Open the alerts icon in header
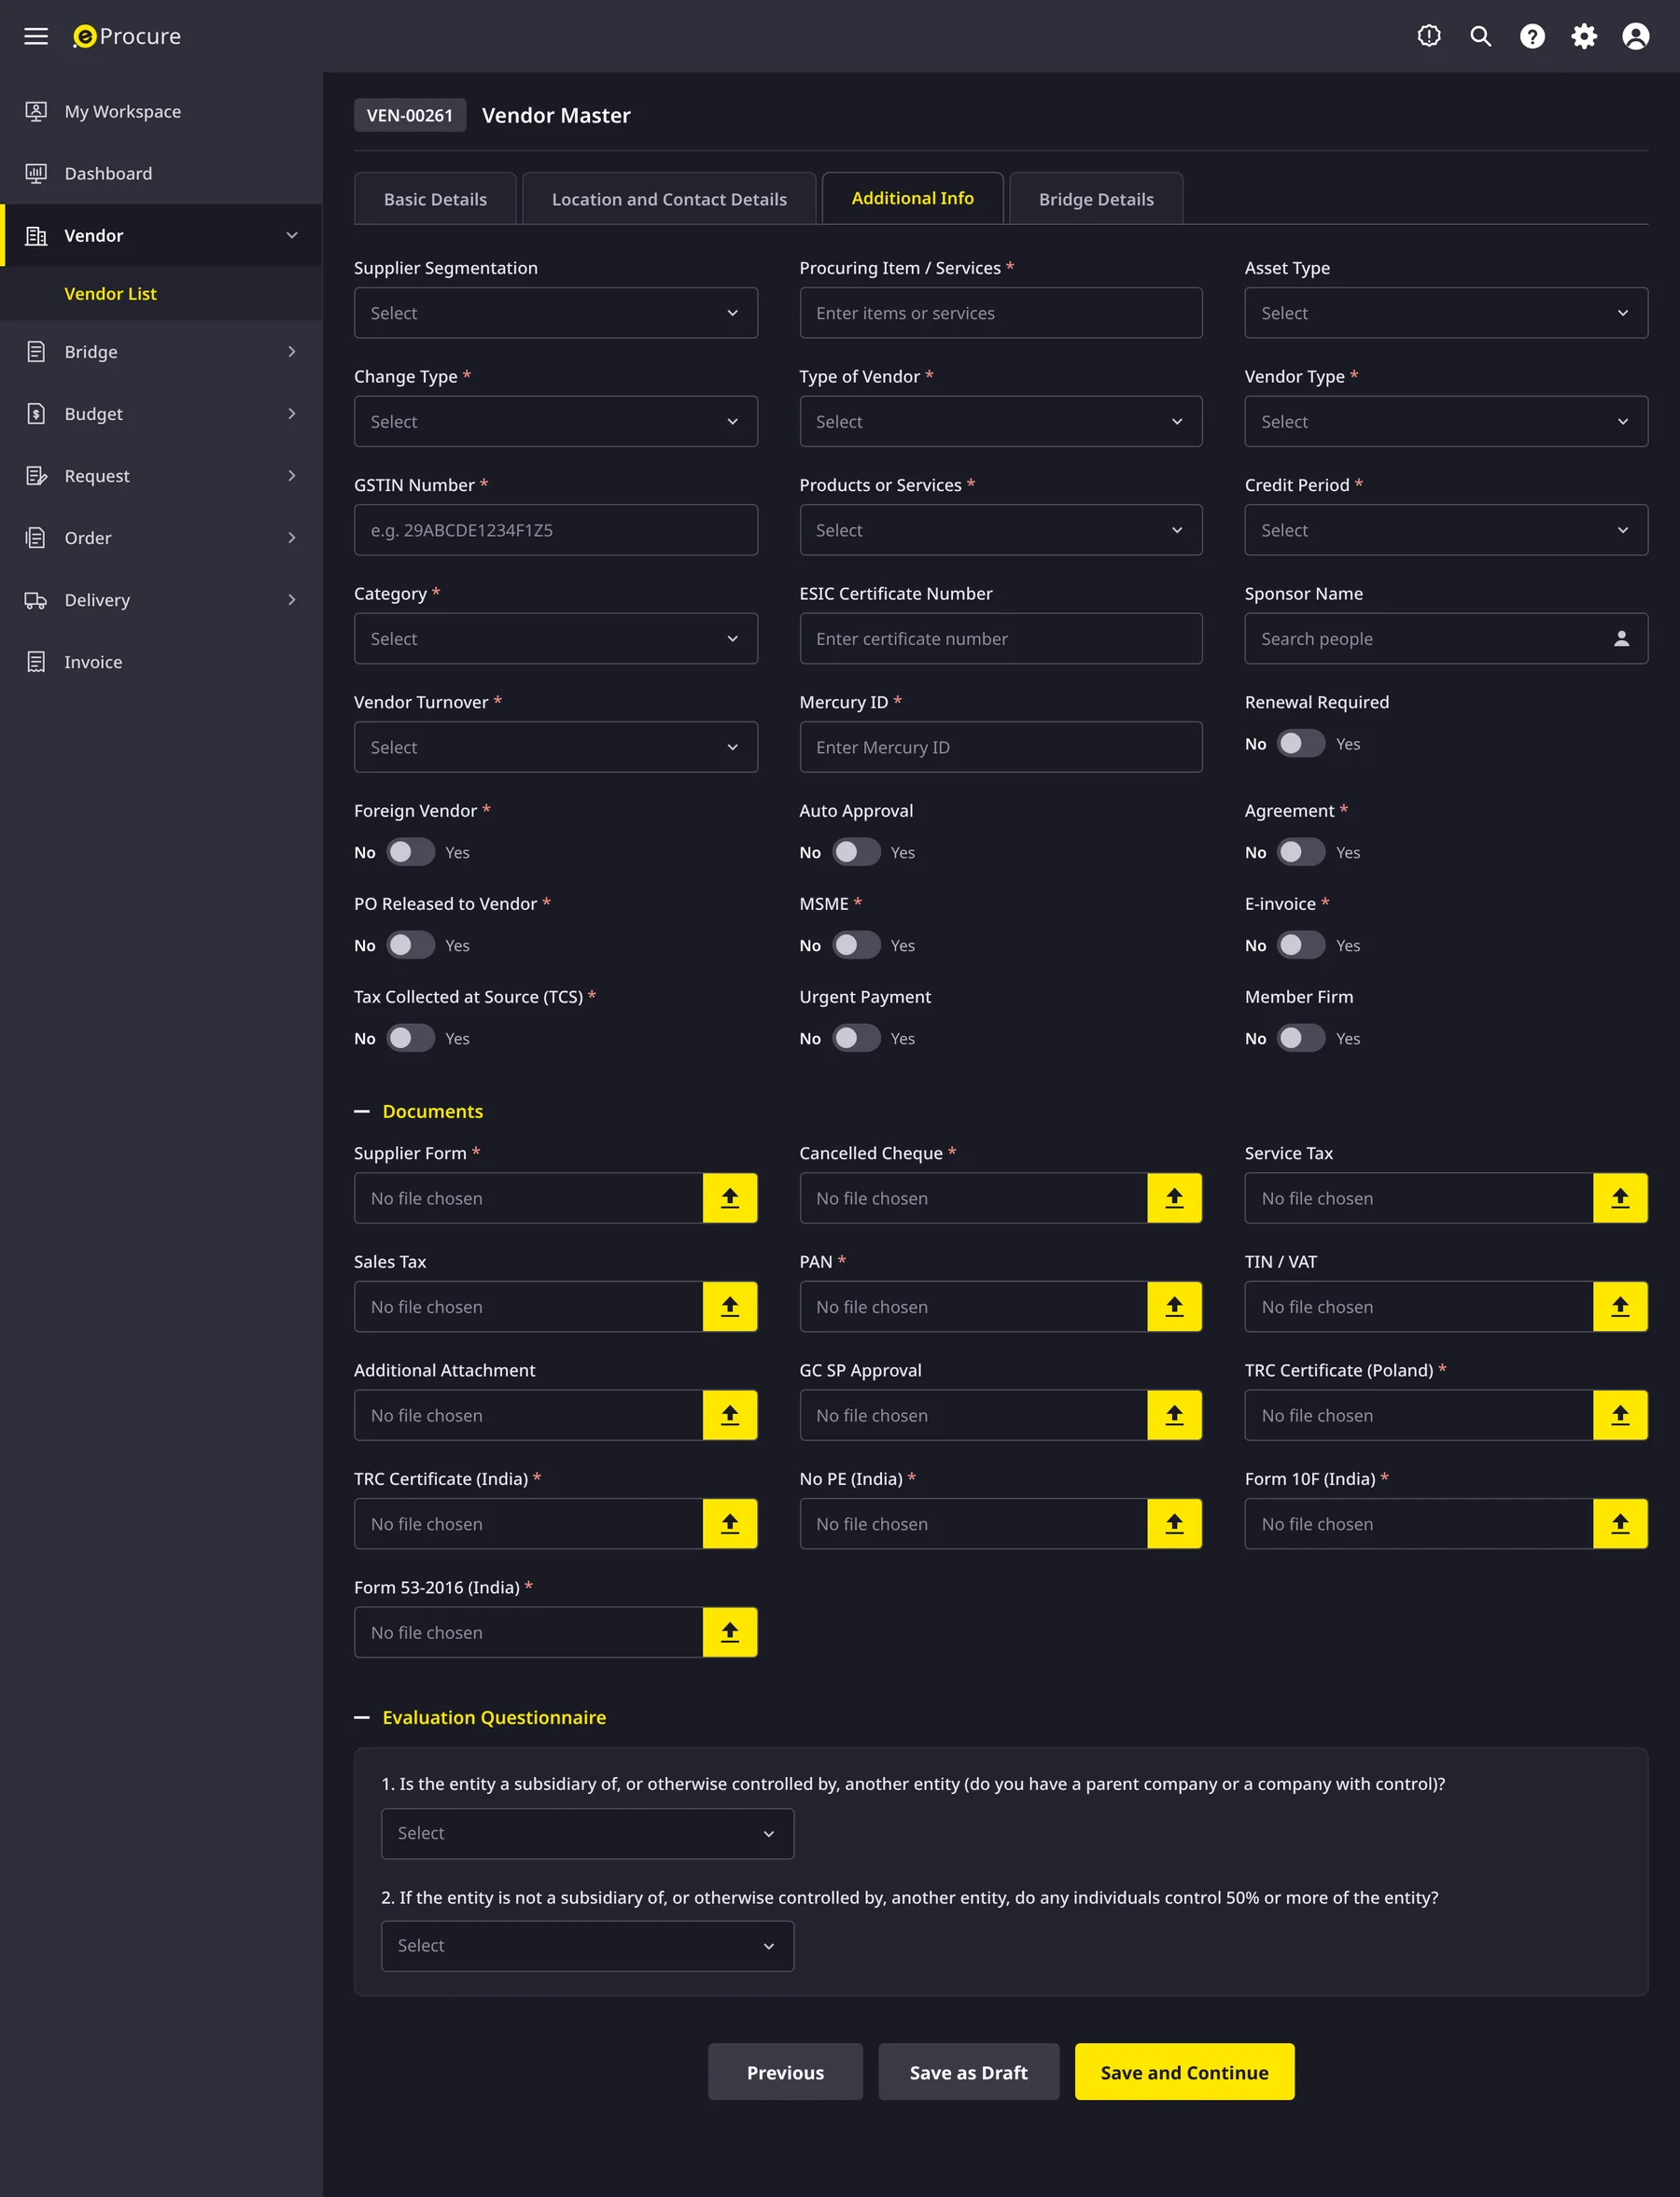This screenshot has width=1680, height=2197. [x=1429, y=36]
